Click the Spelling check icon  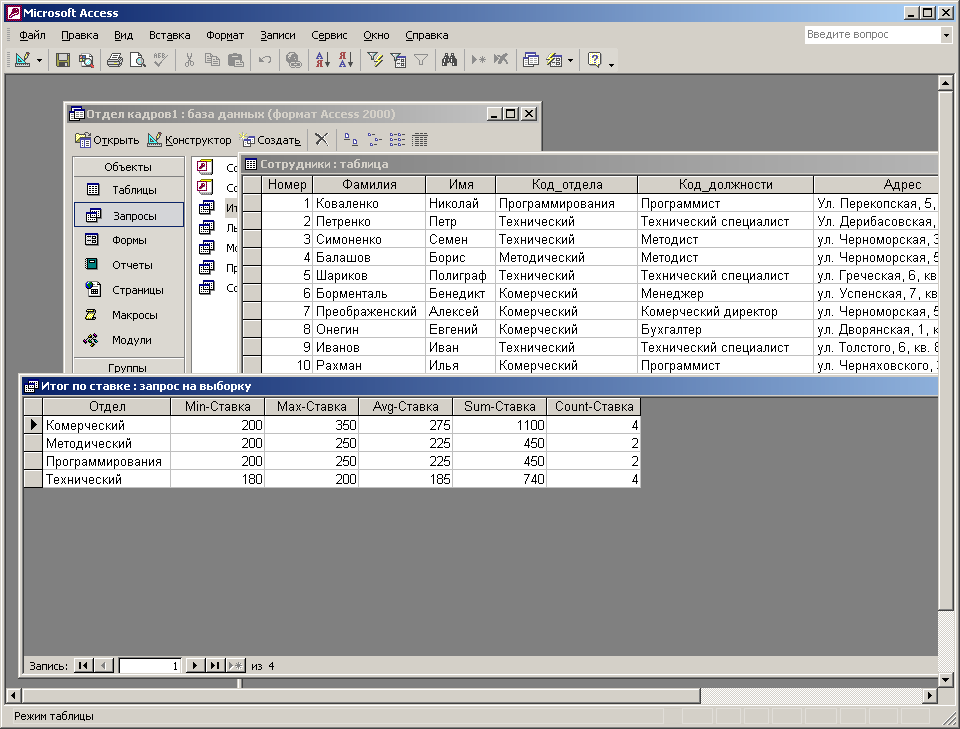tap(160, 60)
